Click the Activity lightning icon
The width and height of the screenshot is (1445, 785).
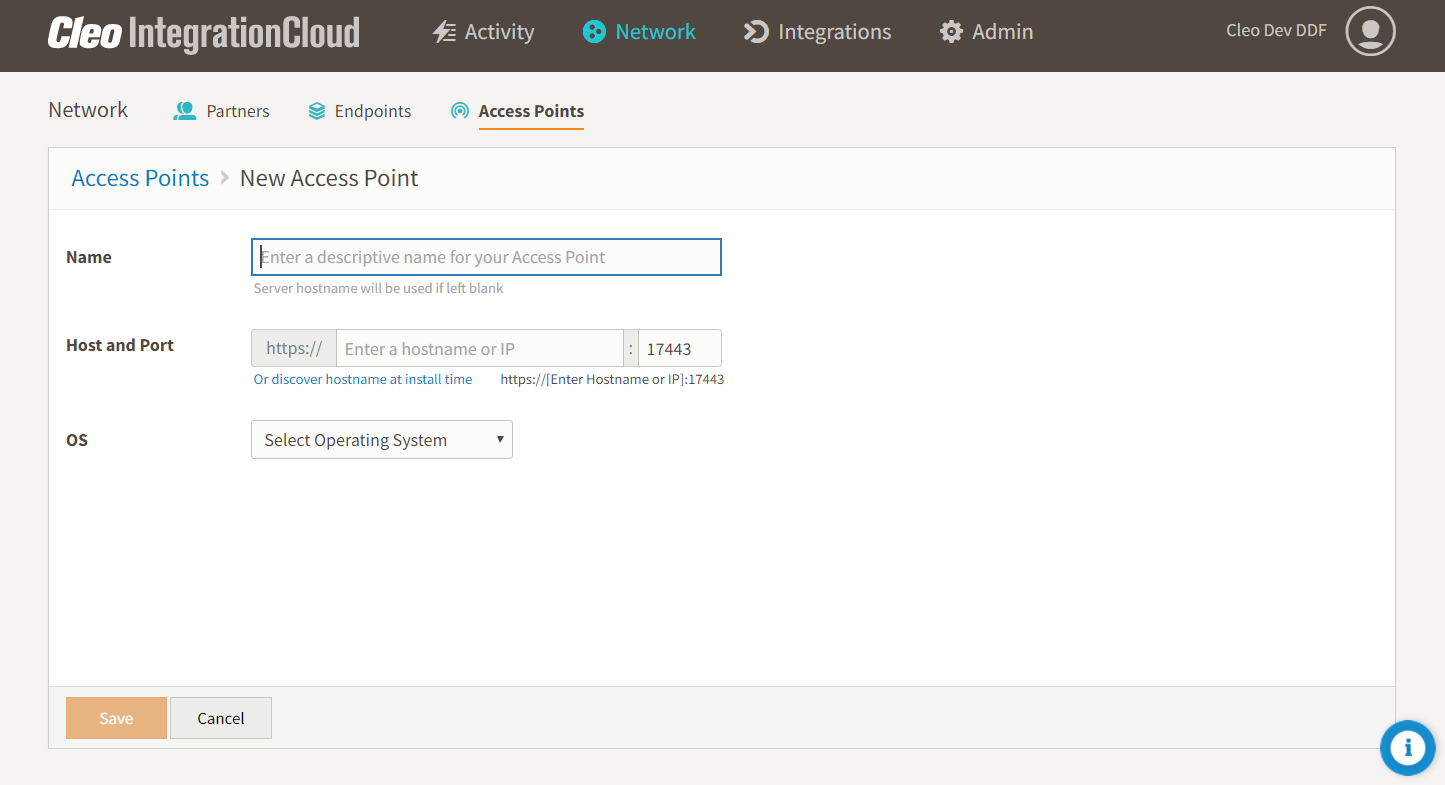pos(444,32)
